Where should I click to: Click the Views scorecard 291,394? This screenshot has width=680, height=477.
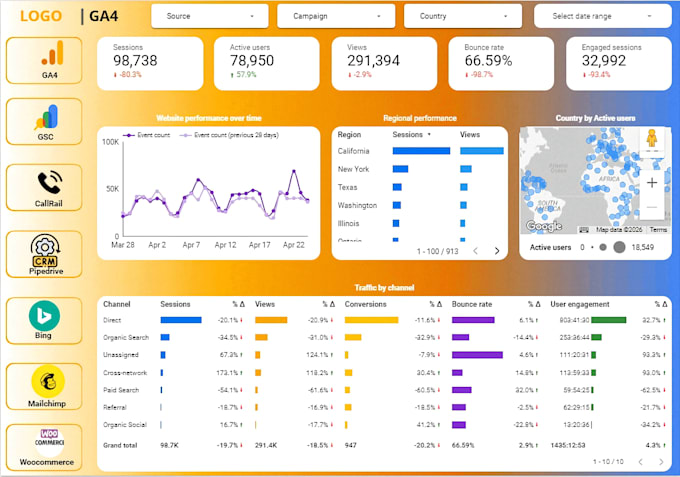click(x=384, y=63)
